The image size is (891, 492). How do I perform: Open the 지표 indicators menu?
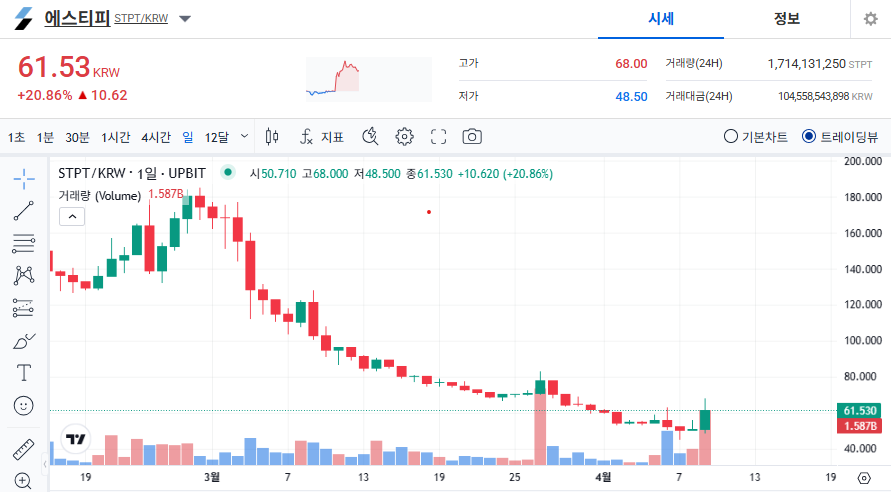(x=322, y=137)
